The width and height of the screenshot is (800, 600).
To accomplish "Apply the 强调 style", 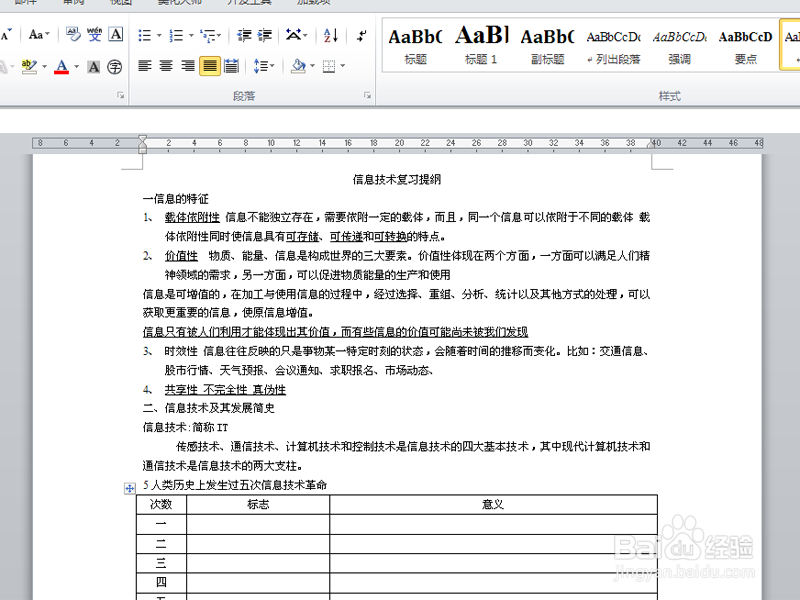I will coord(680,46).
